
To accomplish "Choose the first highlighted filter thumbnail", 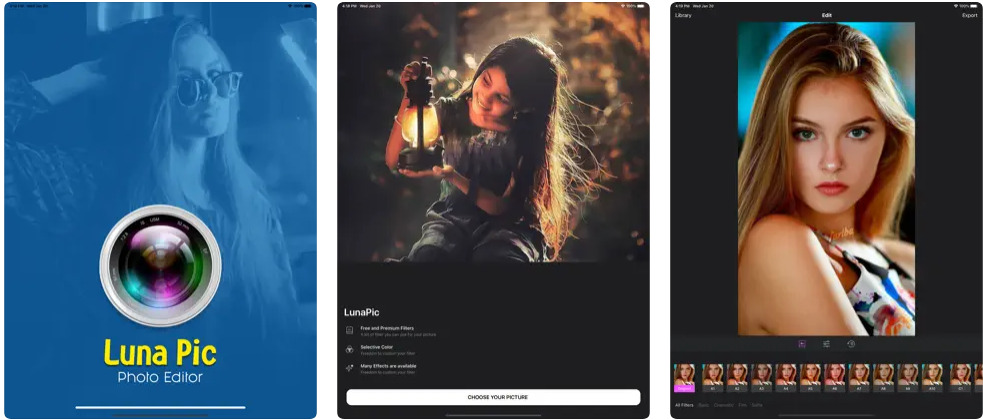I will point(686,376).
